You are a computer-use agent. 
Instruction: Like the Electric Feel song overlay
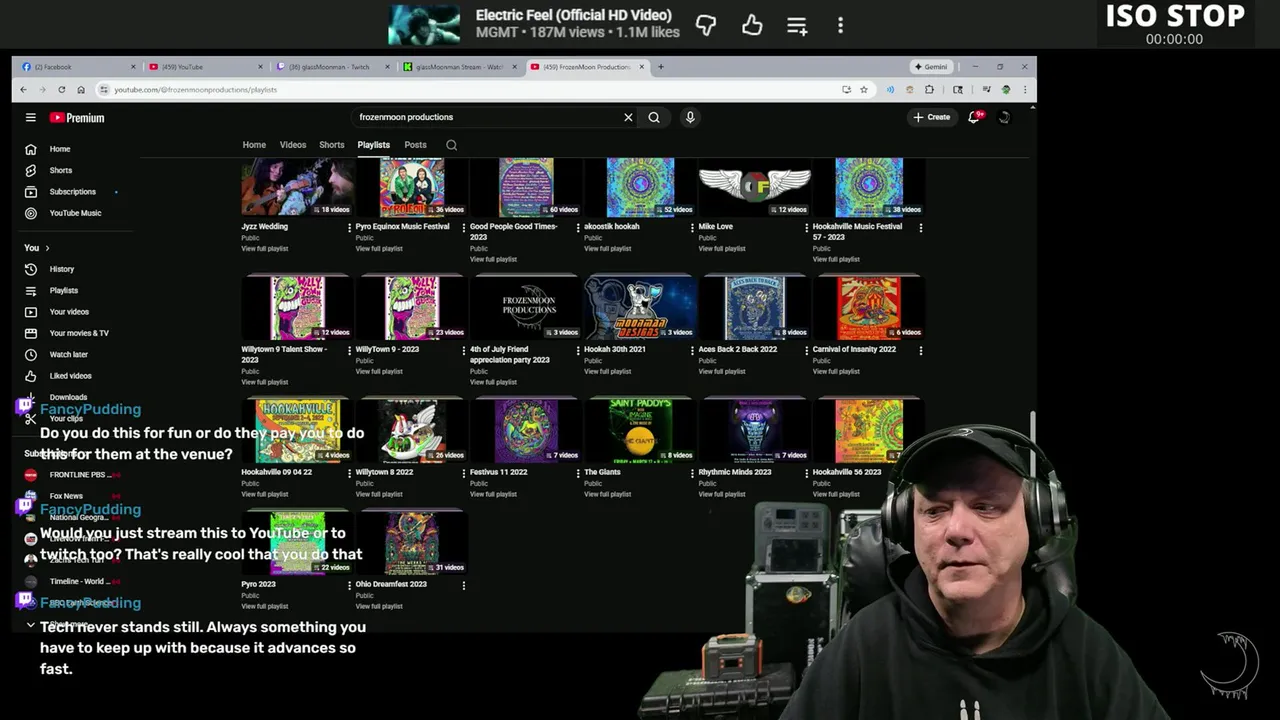point(752,26)
